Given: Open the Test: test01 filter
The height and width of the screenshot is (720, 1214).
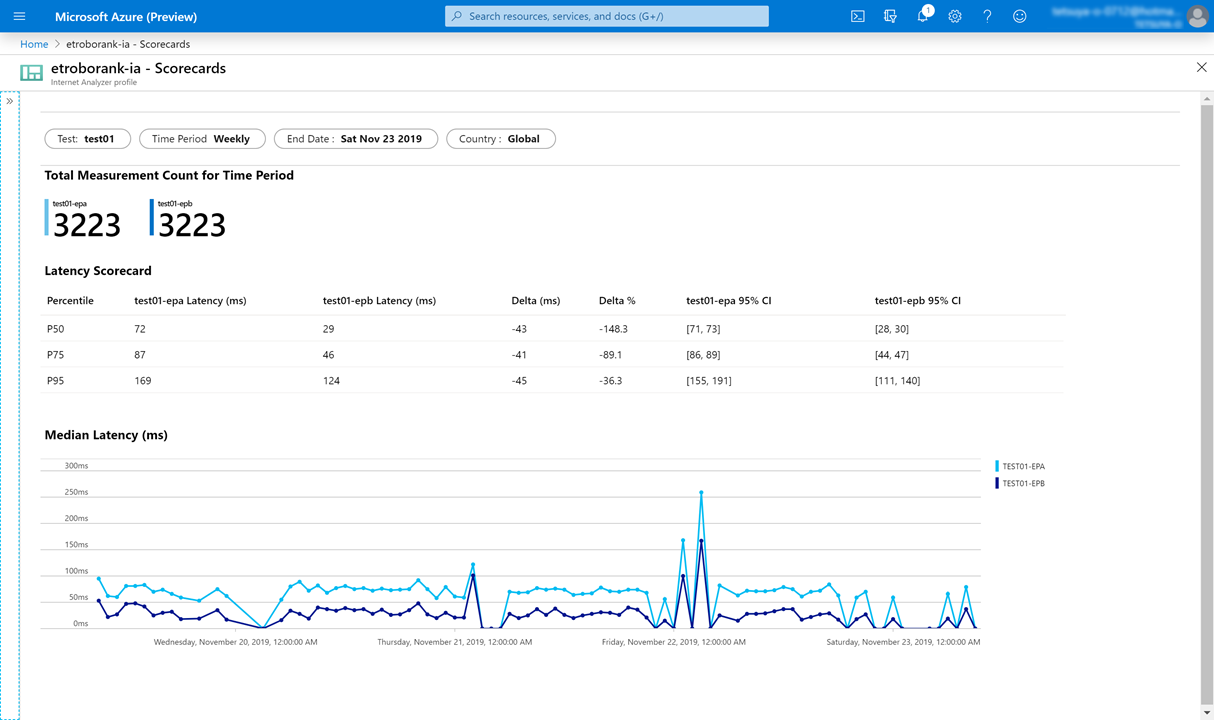Looking at the screenshot, I should (x=87, y=139).
